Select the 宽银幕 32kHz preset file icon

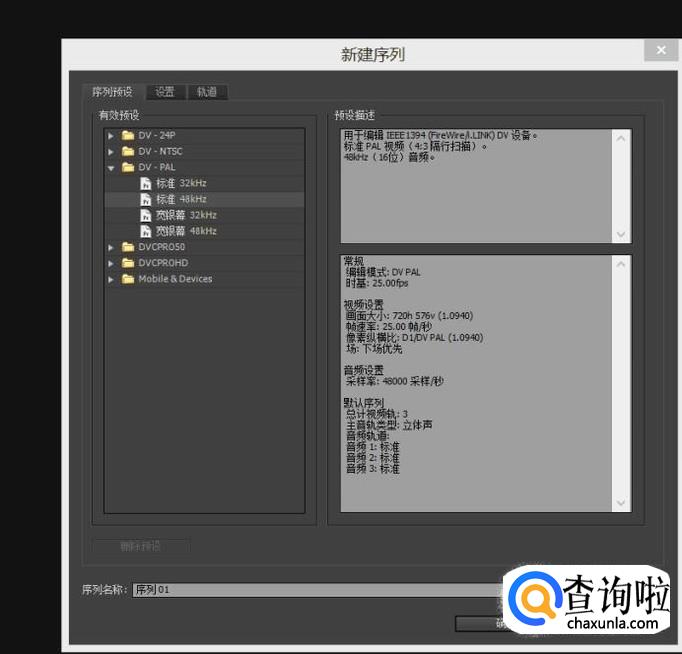click(146, 215)
